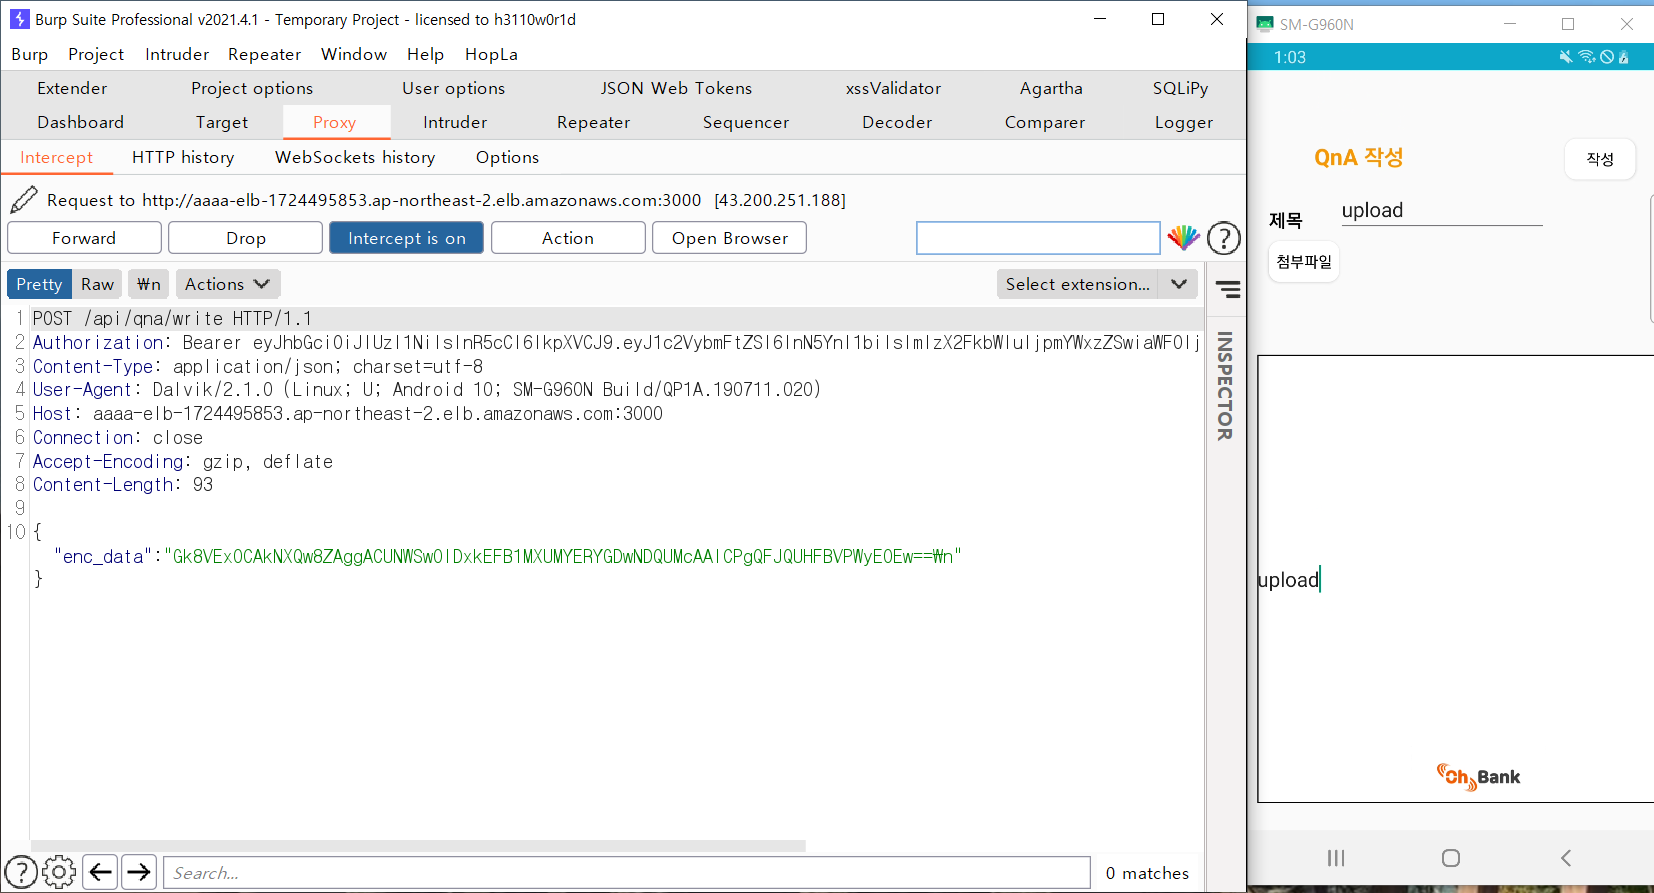Image resolution: width=1654 pixels, height=893 pixels.
Task: Switch to Raw message view
Action: [97, 284]
